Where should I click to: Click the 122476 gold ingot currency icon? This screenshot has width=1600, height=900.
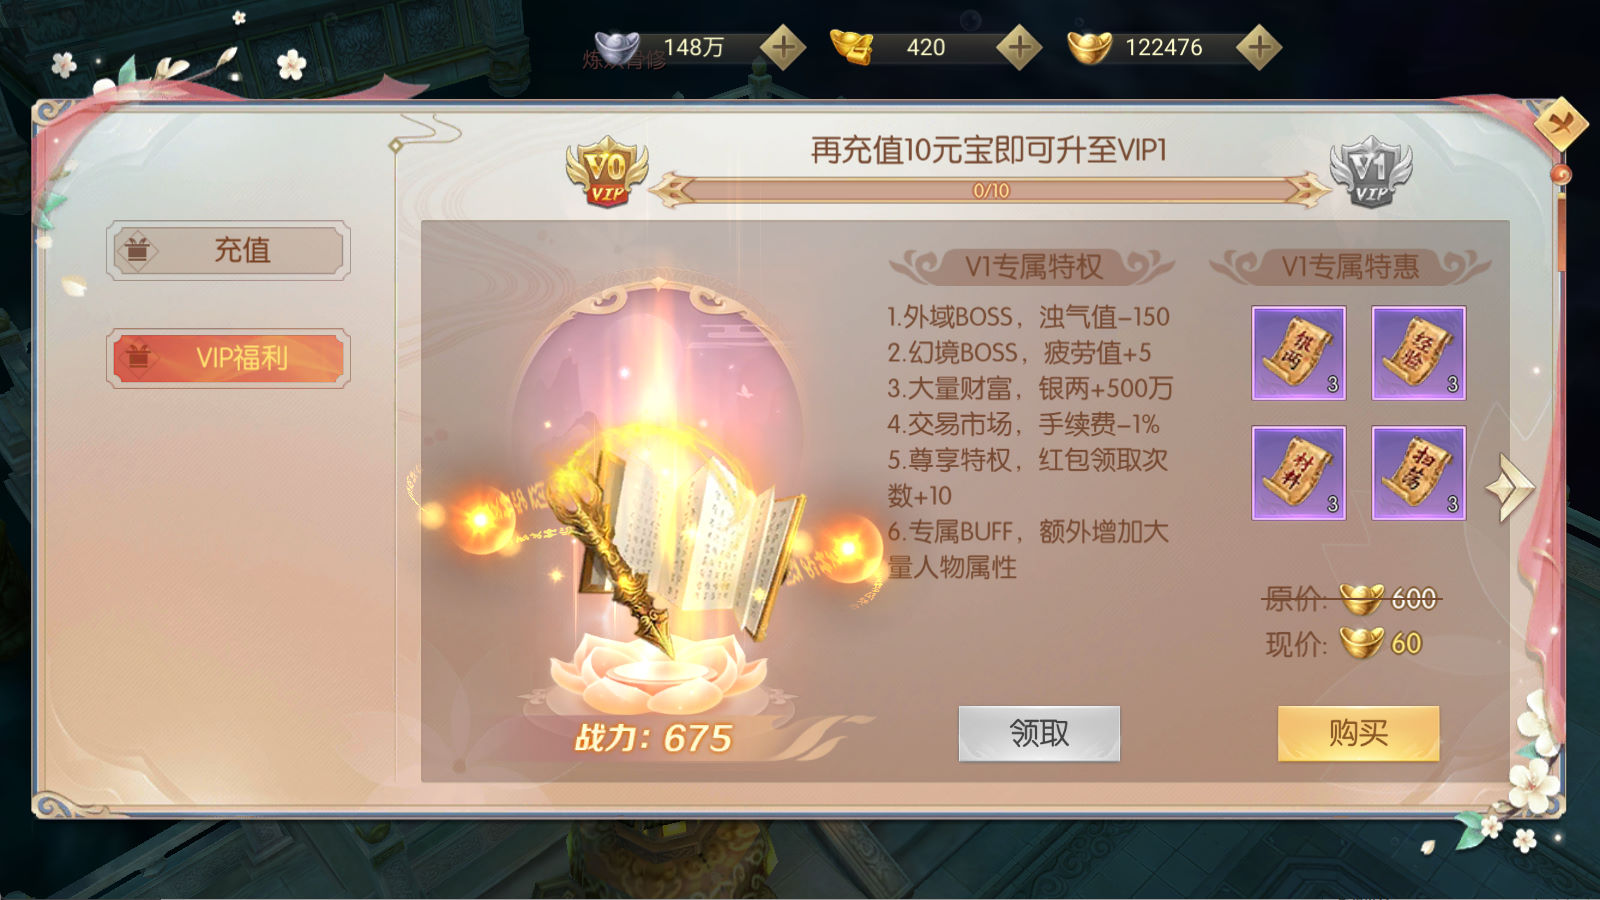(x=1089, y=47)
